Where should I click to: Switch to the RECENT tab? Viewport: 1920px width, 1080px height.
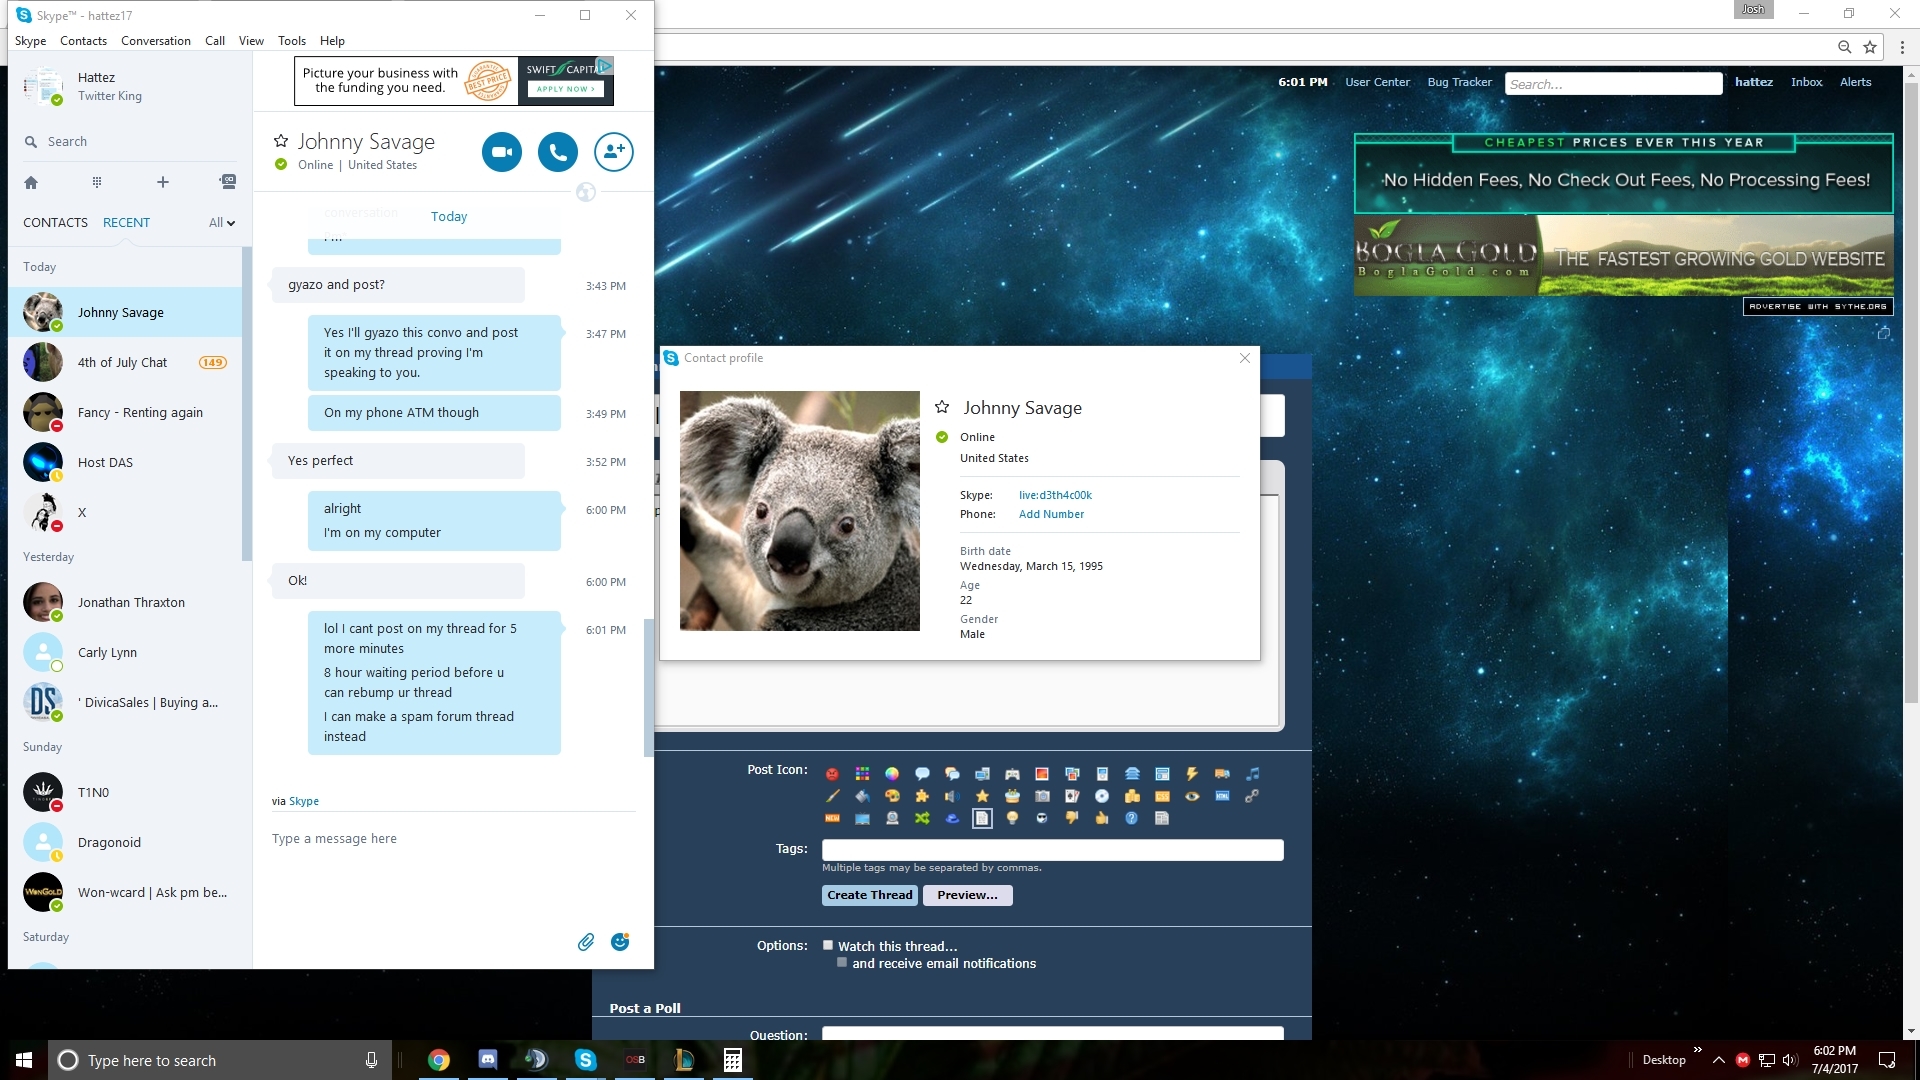click(126, 223)
